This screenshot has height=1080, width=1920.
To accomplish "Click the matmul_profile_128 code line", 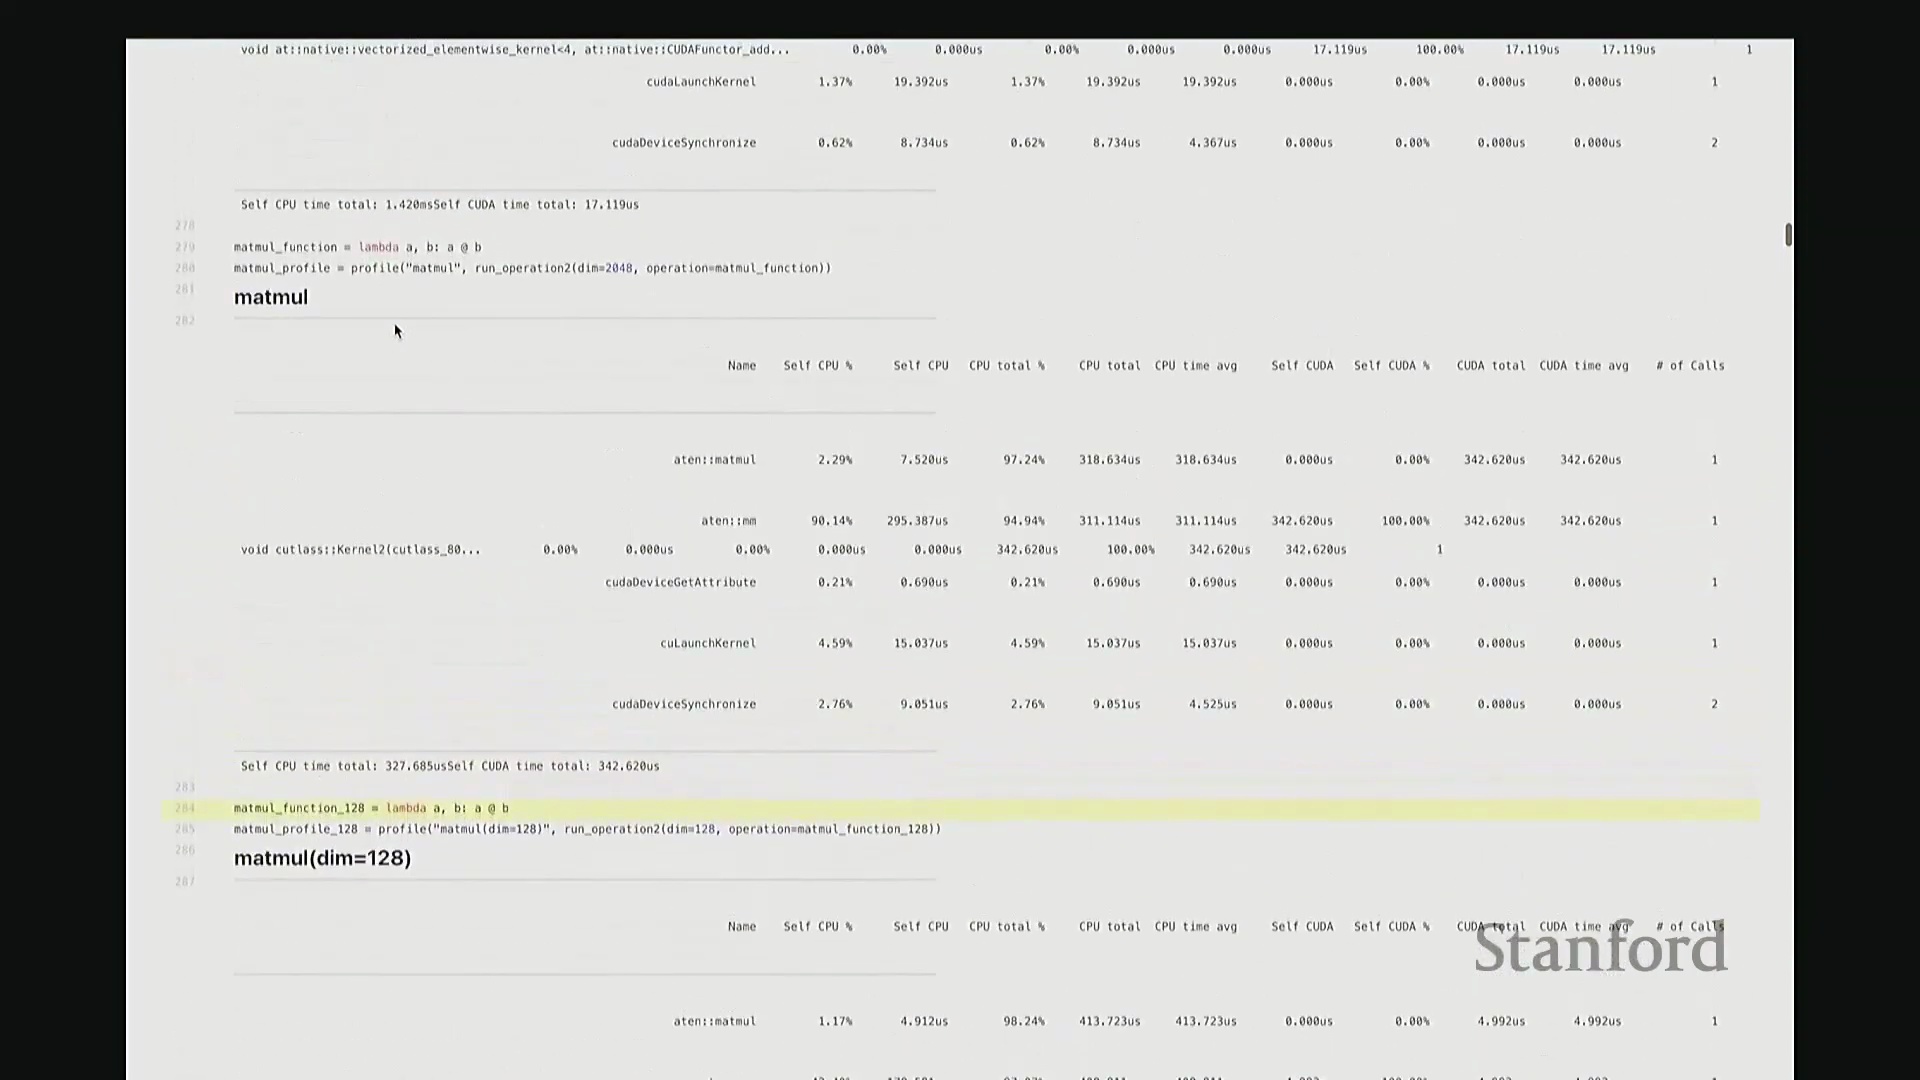I will click(x=587, y=829).
